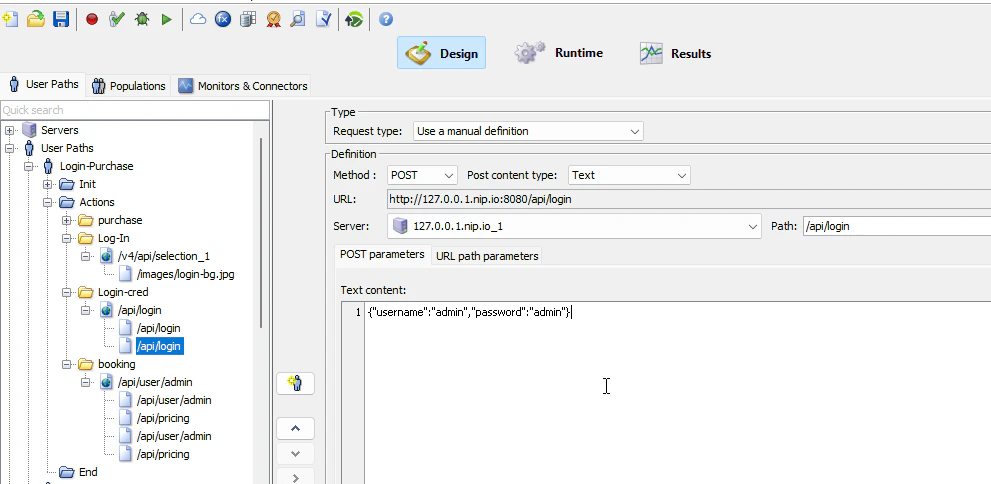Screen dimensions: 991x484
Task: Select the Log-In folder
Action: tap(114, 238)
